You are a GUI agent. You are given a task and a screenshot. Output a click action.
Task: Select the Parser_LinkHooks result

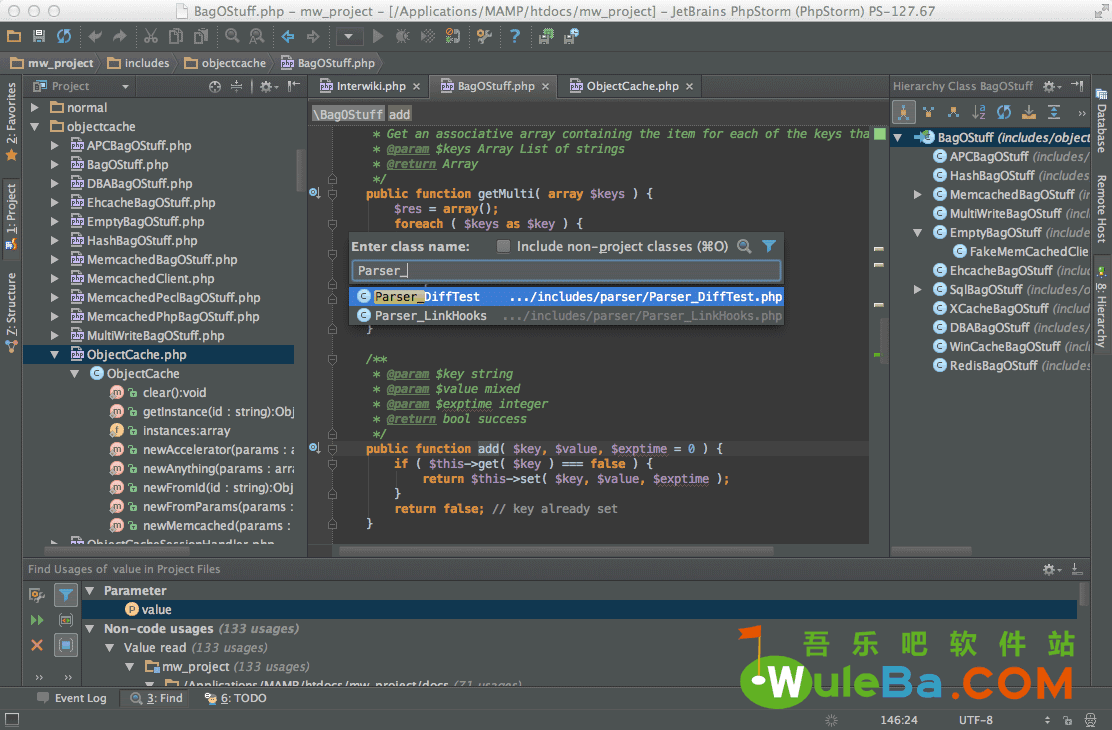point(567,316)
